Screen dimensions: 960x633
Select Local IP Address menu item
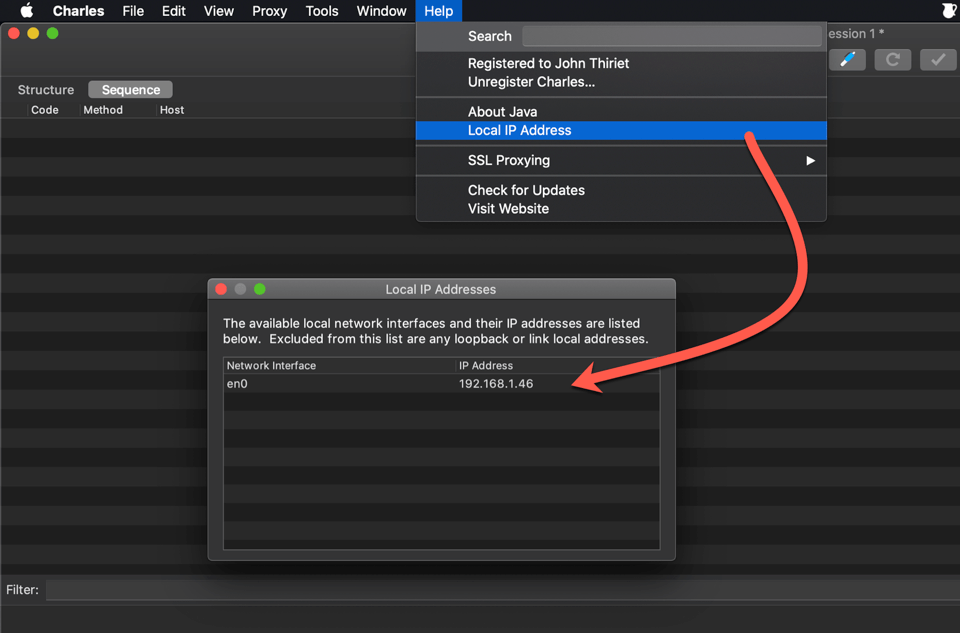pos(621,130)
